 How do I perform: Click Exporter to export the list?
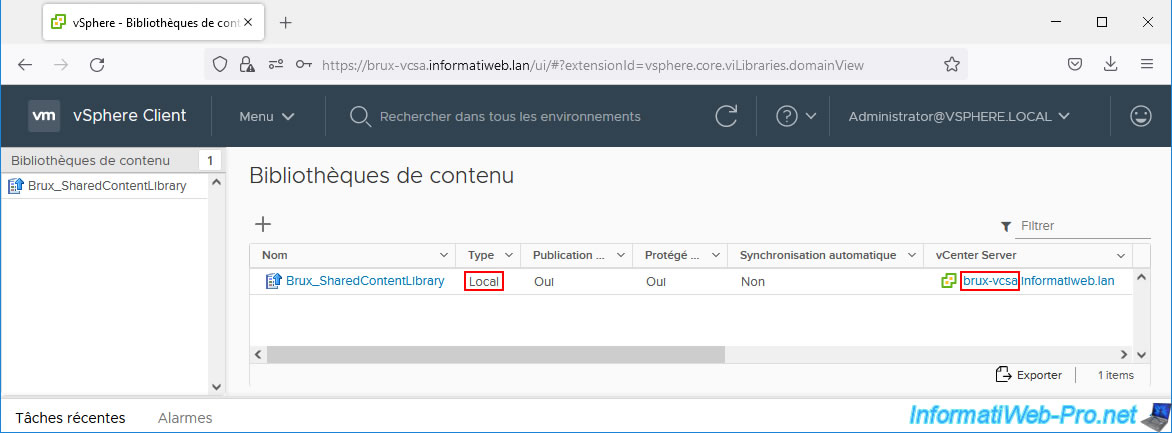click(1028, 375)
